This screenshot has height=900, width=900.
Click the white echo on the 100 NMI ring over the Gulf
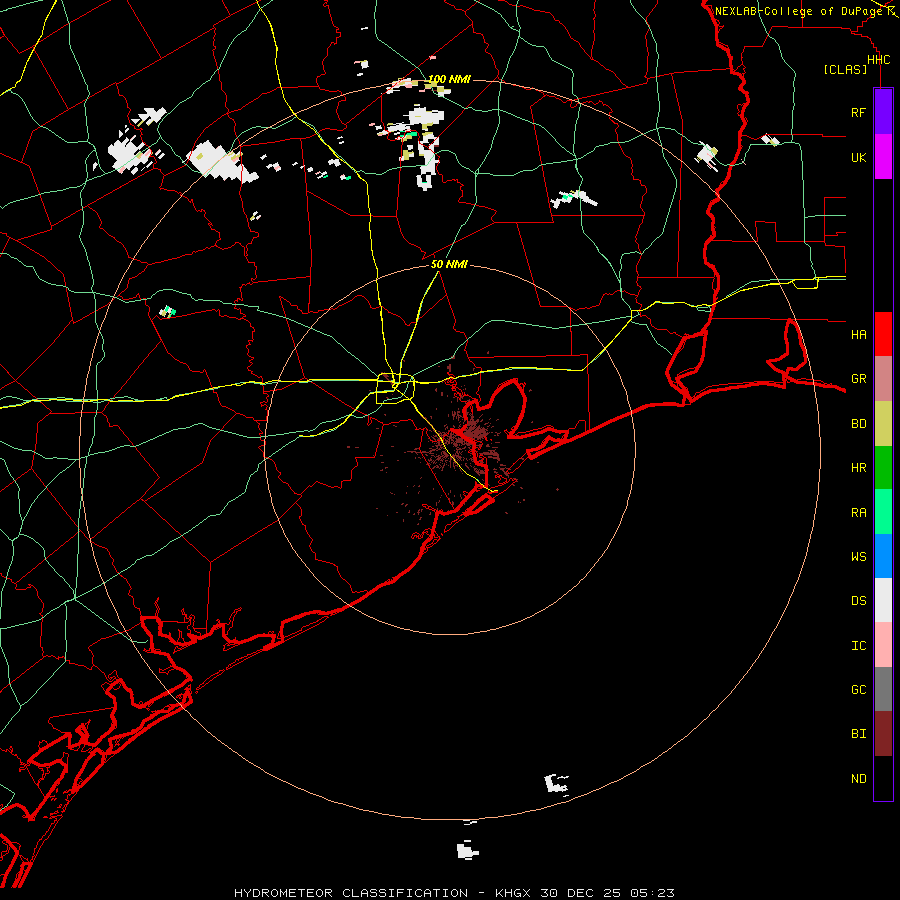pos(556,784)
